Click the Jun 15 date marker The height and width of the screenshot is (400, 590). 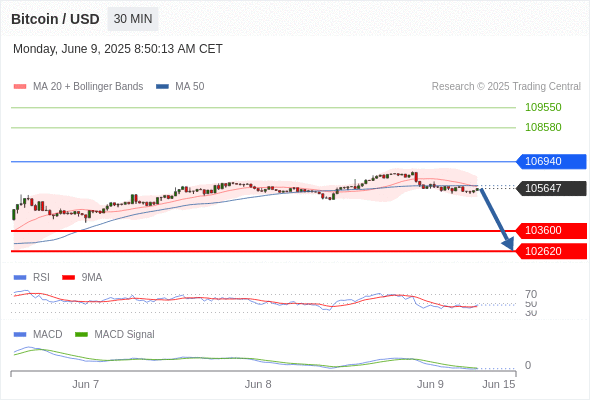499,384
